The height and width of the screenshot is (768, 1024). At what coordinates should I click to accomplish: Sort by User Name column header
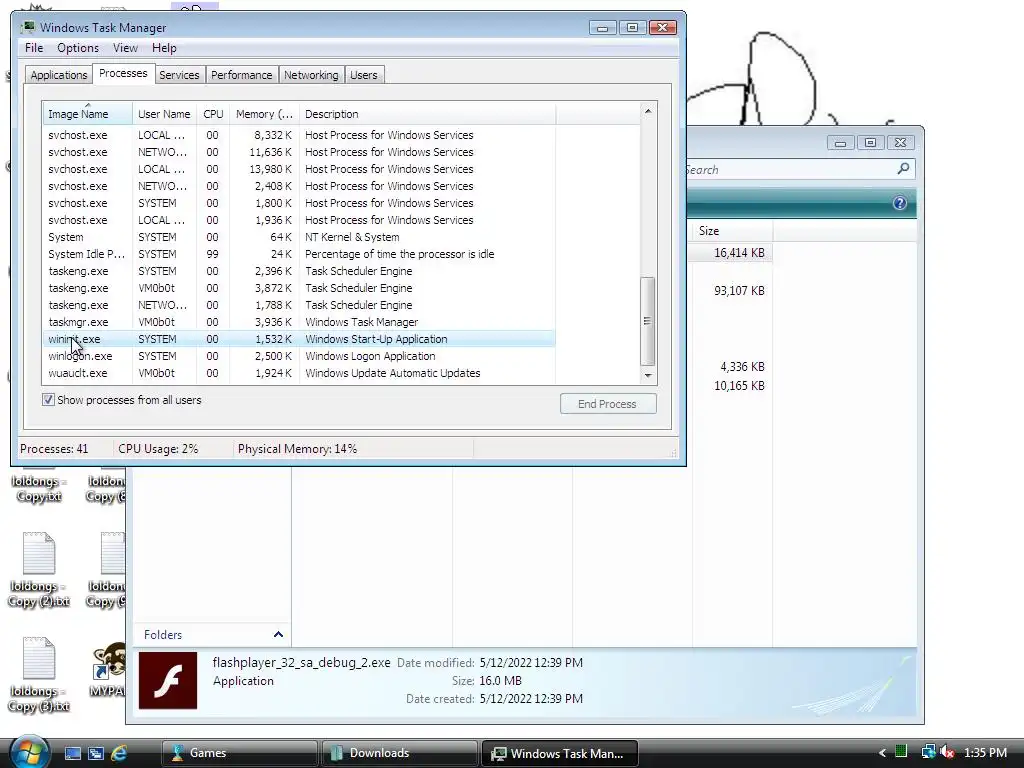164,114
